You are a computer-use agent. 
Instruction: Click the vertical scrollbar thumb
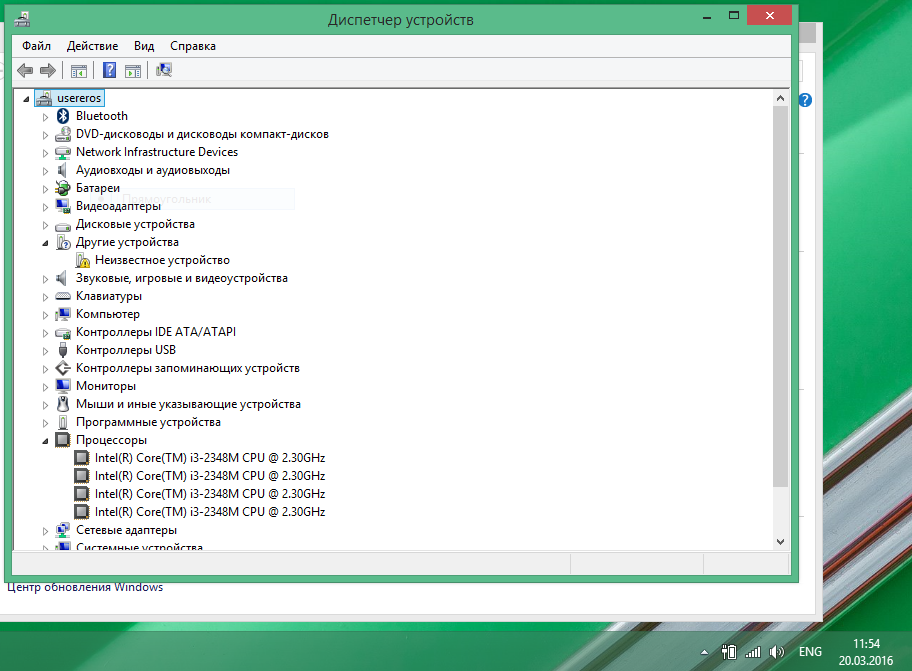coord(781,297)
